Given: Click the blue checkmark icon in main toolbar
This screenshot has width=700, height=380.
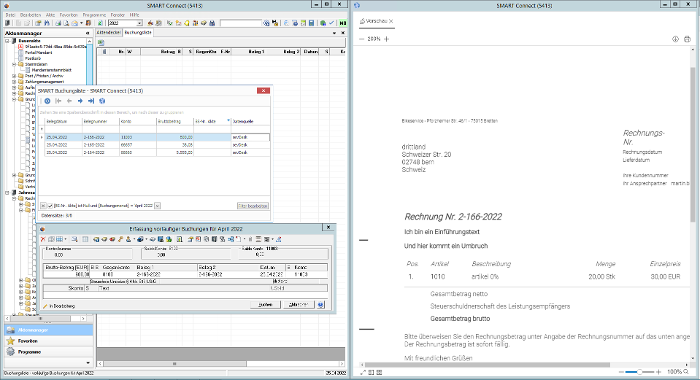Looking at the screenshot, I should point(331,23).
